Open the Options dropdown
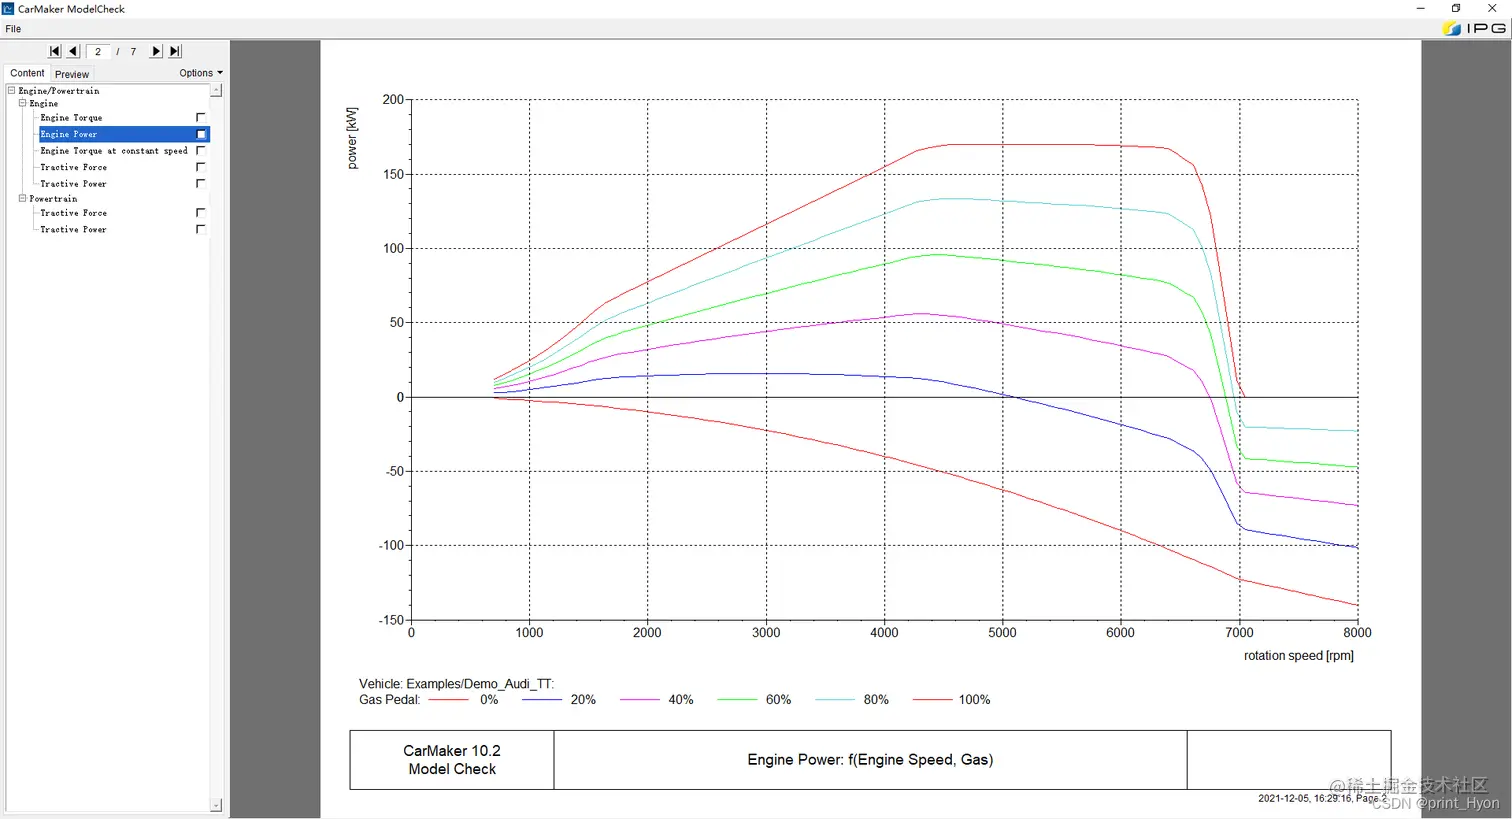Image resolution: width=1512 pixels, height=819 pixels. point(200,73)
